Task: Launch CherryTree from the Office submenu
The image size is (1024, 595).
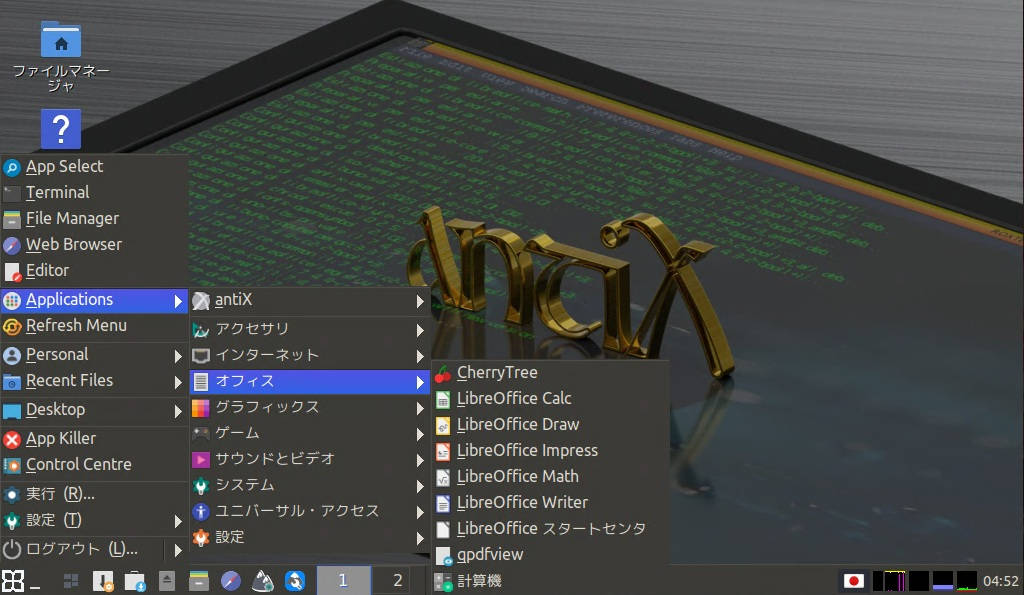Action: [496, 372]
